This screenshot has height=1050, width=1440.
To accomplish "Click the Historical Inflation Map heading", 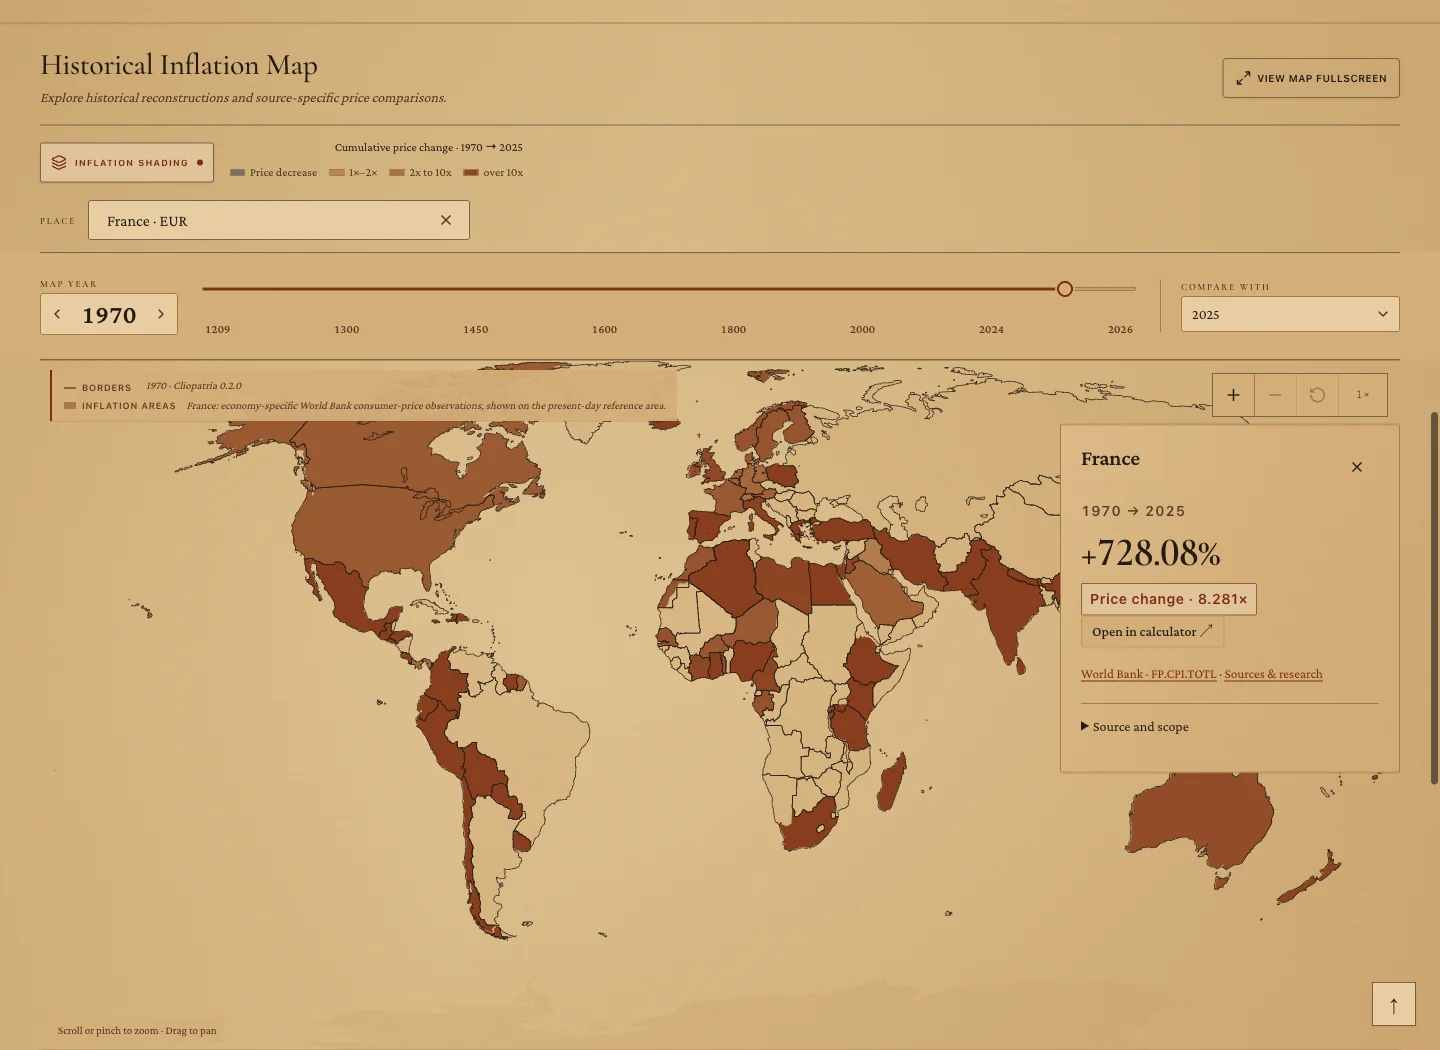I will point(179,65).
